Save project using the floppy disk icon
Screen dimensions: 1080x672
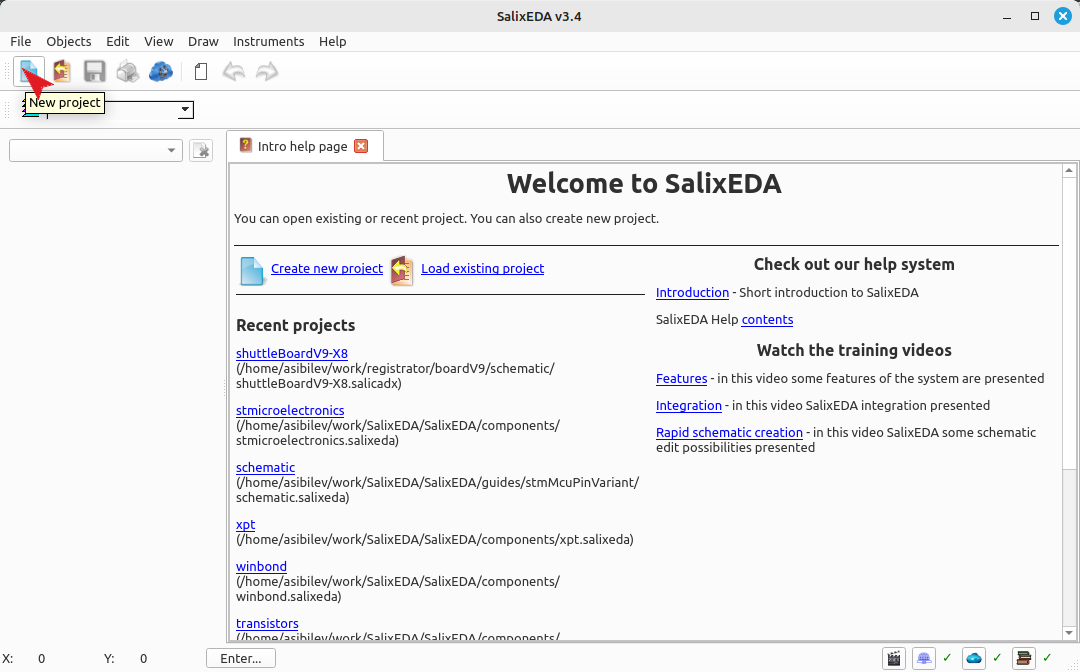pos(94,72)
